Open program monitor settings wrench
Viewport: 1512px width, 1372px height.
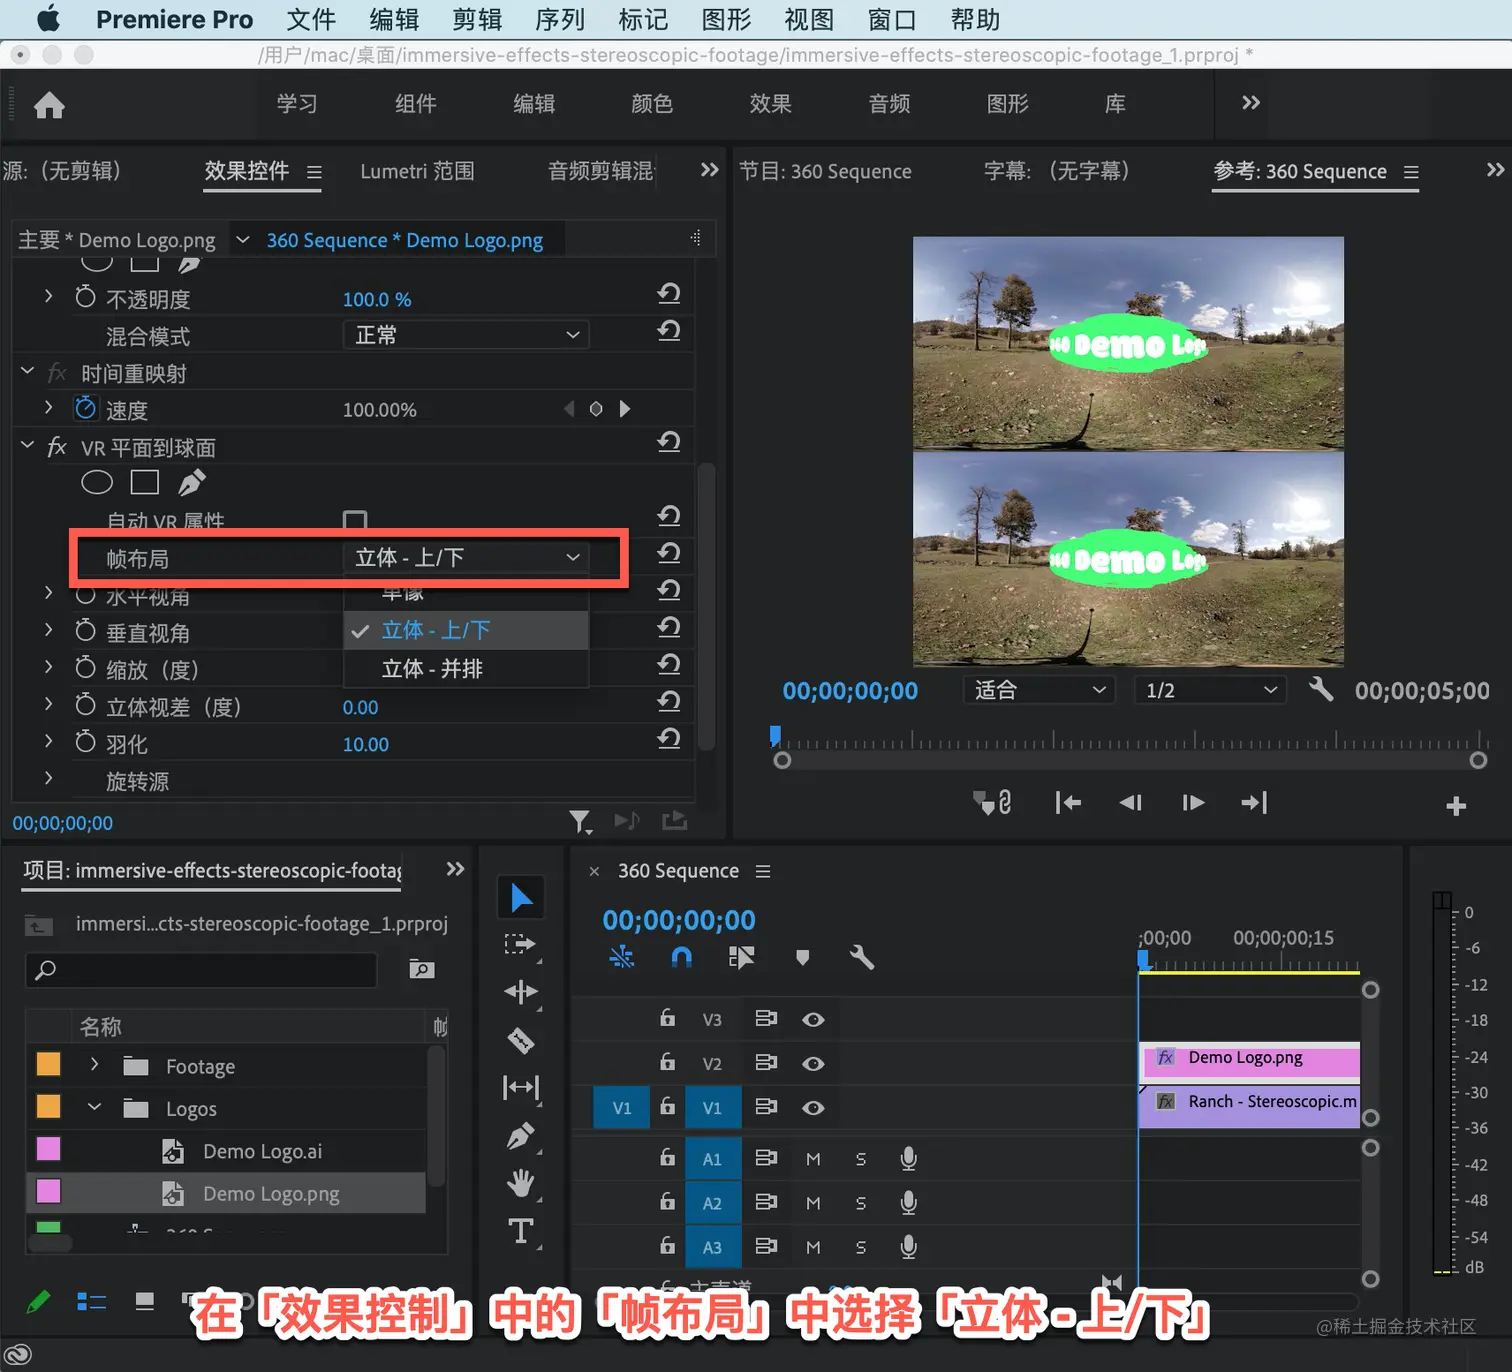[1321, 689]
